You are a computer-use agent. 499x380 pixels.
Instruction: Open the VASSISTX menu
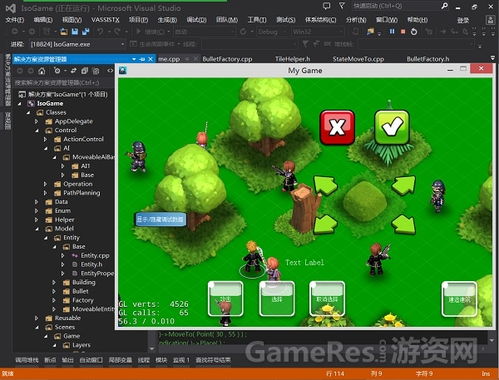(x=105, y=20)
